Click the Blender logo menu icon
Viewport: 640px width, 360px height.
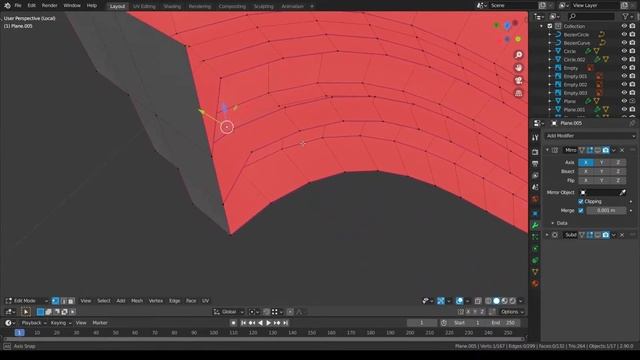[x=7, y=6]
